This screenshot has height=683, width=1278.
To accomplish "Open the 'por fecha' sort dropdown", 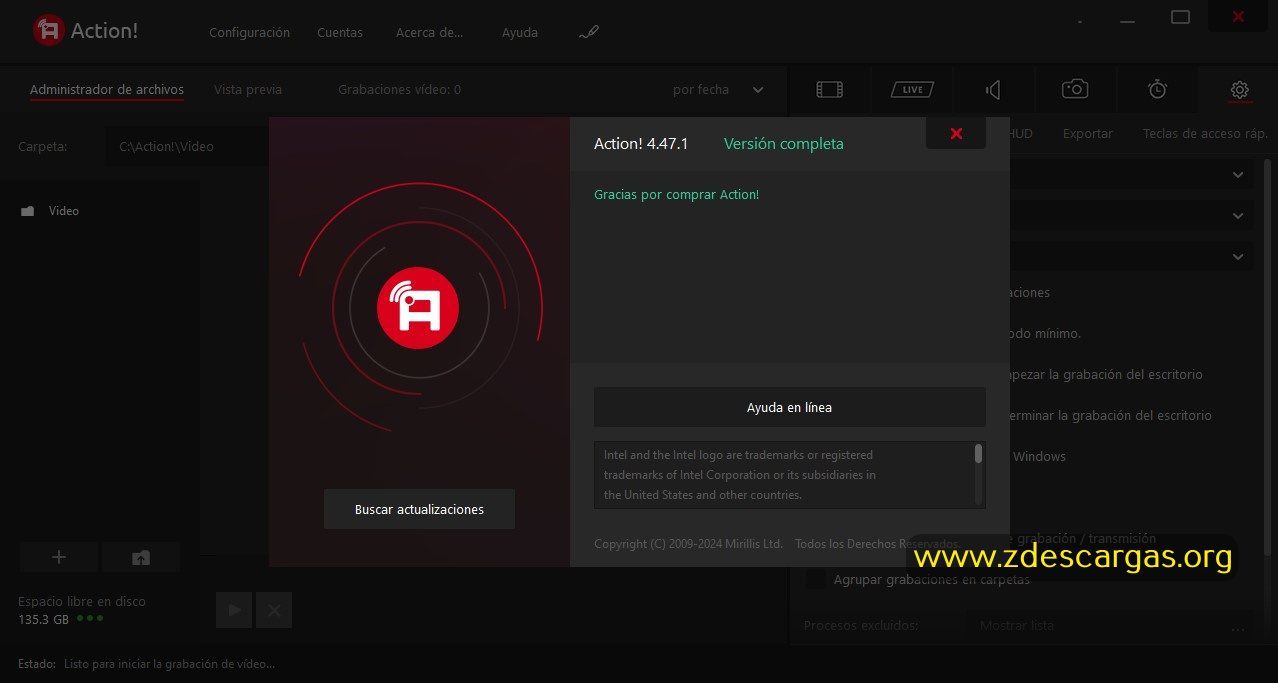I will pos(718,89).
